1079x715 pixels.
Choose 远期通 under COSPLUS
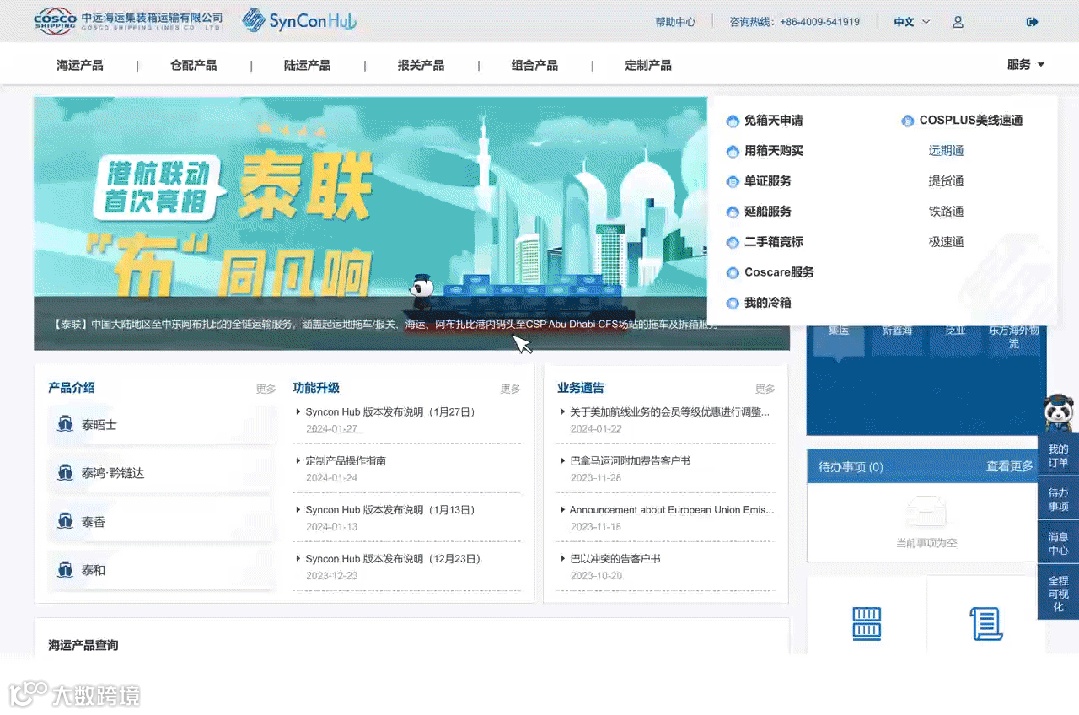(946, 151)
